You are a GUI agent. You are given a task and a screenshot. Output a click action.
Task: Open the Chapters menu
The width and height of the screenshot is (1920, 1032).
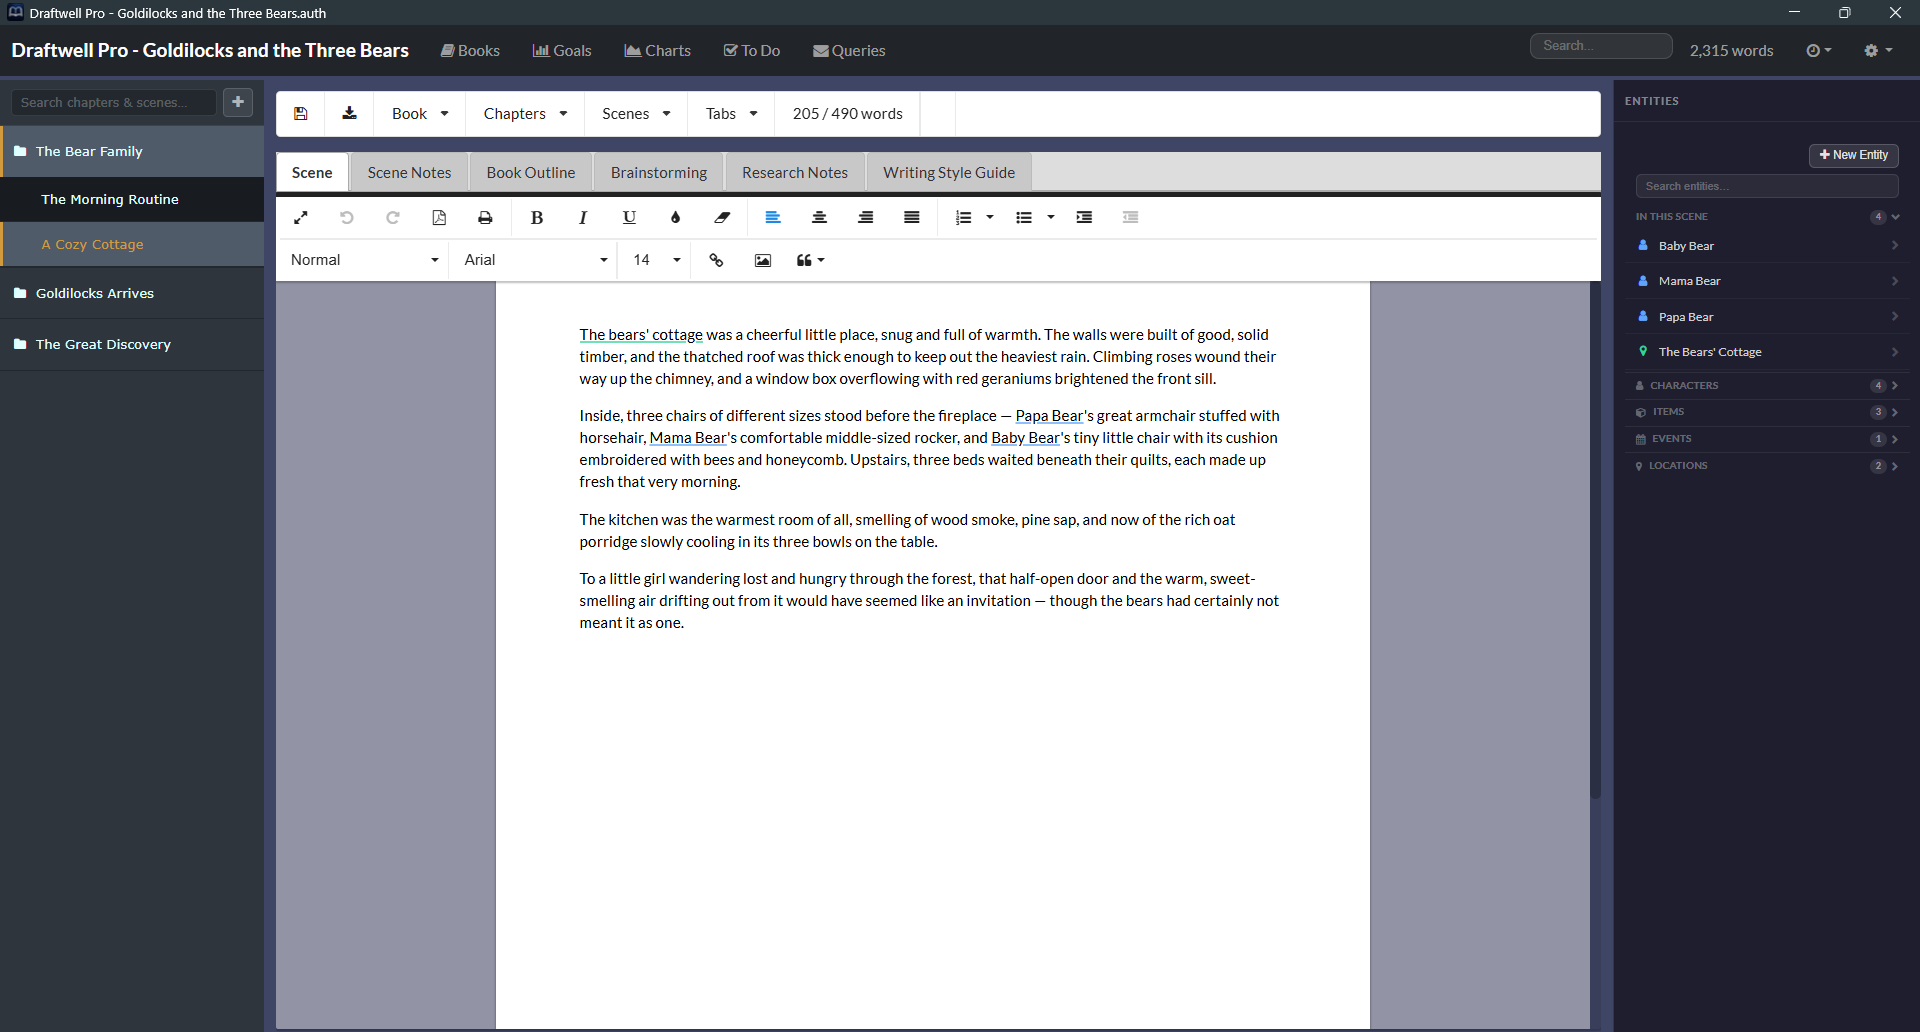coord(525,114)
